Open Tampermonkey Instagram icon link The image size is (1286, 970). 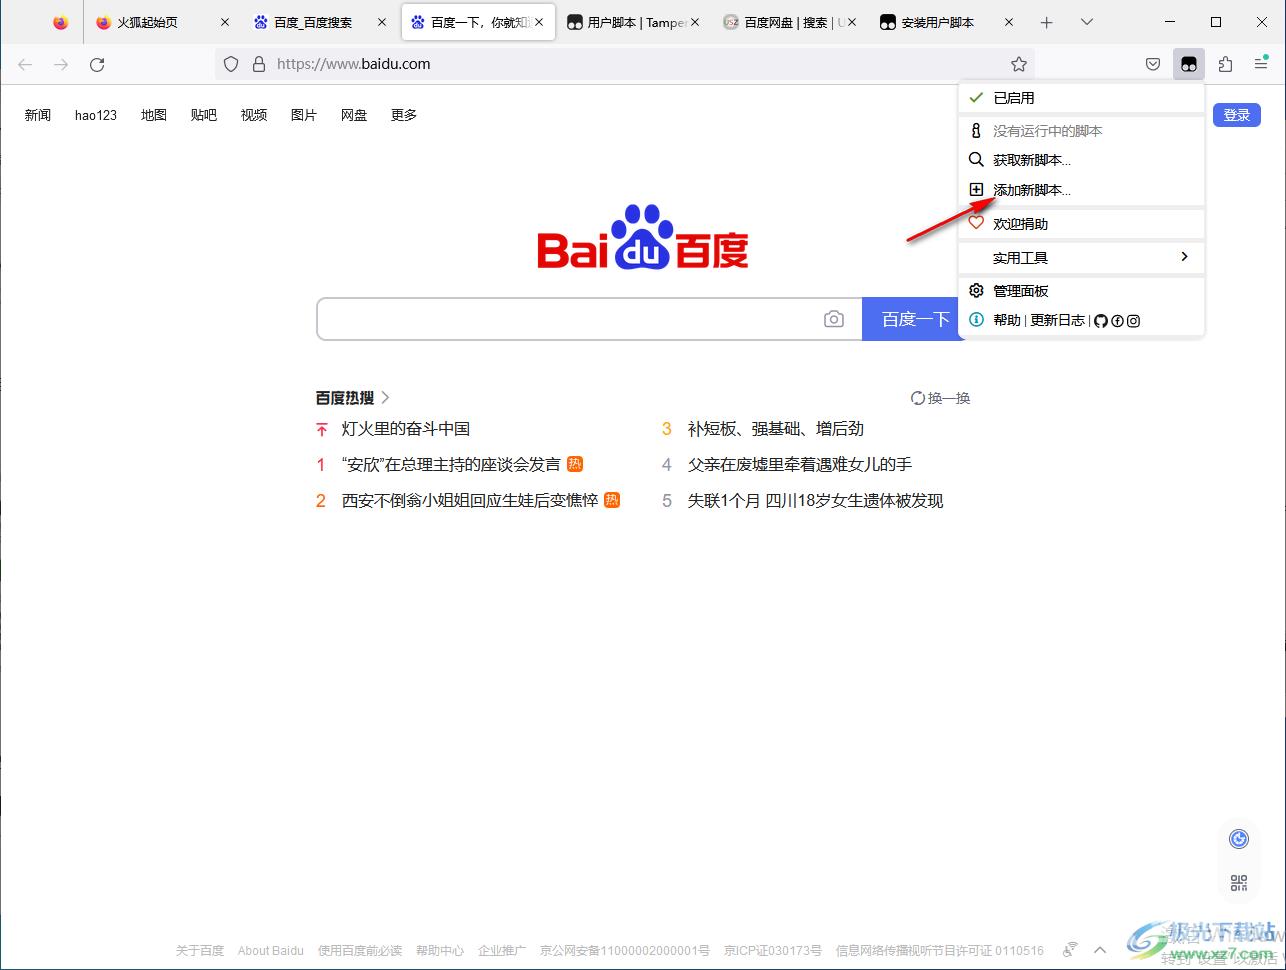[x=1133, y=321]
